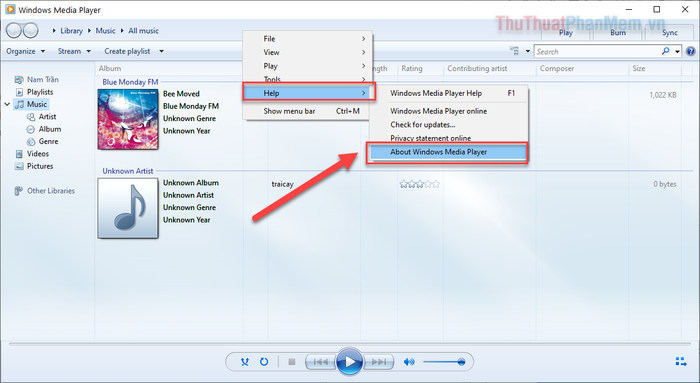Switch to the Play tab
This screenshot has height=383, width=700.
[x=566, y=33]
